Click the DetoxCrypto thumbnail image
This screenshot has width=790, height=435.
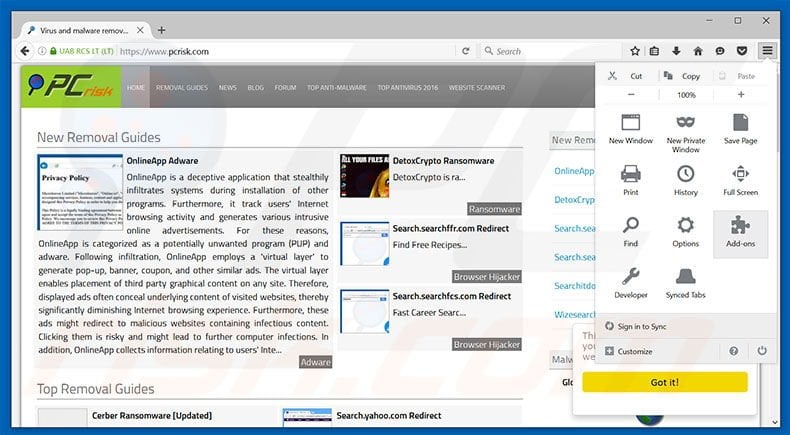[x=364, y=175]
